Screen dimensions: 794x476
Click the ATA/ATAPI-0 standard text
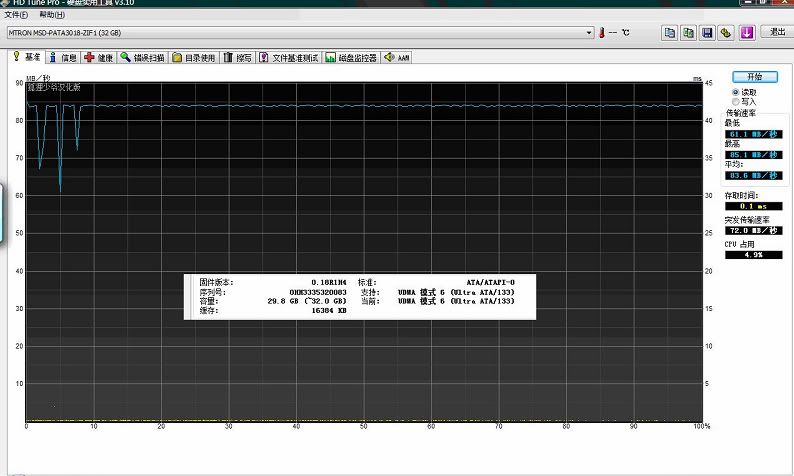[491, 282]
